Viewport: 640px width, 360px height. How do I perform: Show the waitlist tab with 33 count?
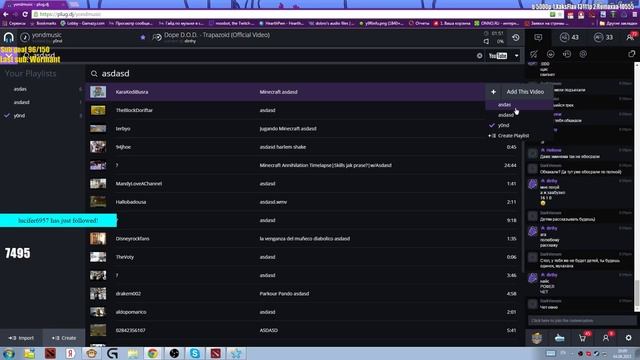click(603, 38)
